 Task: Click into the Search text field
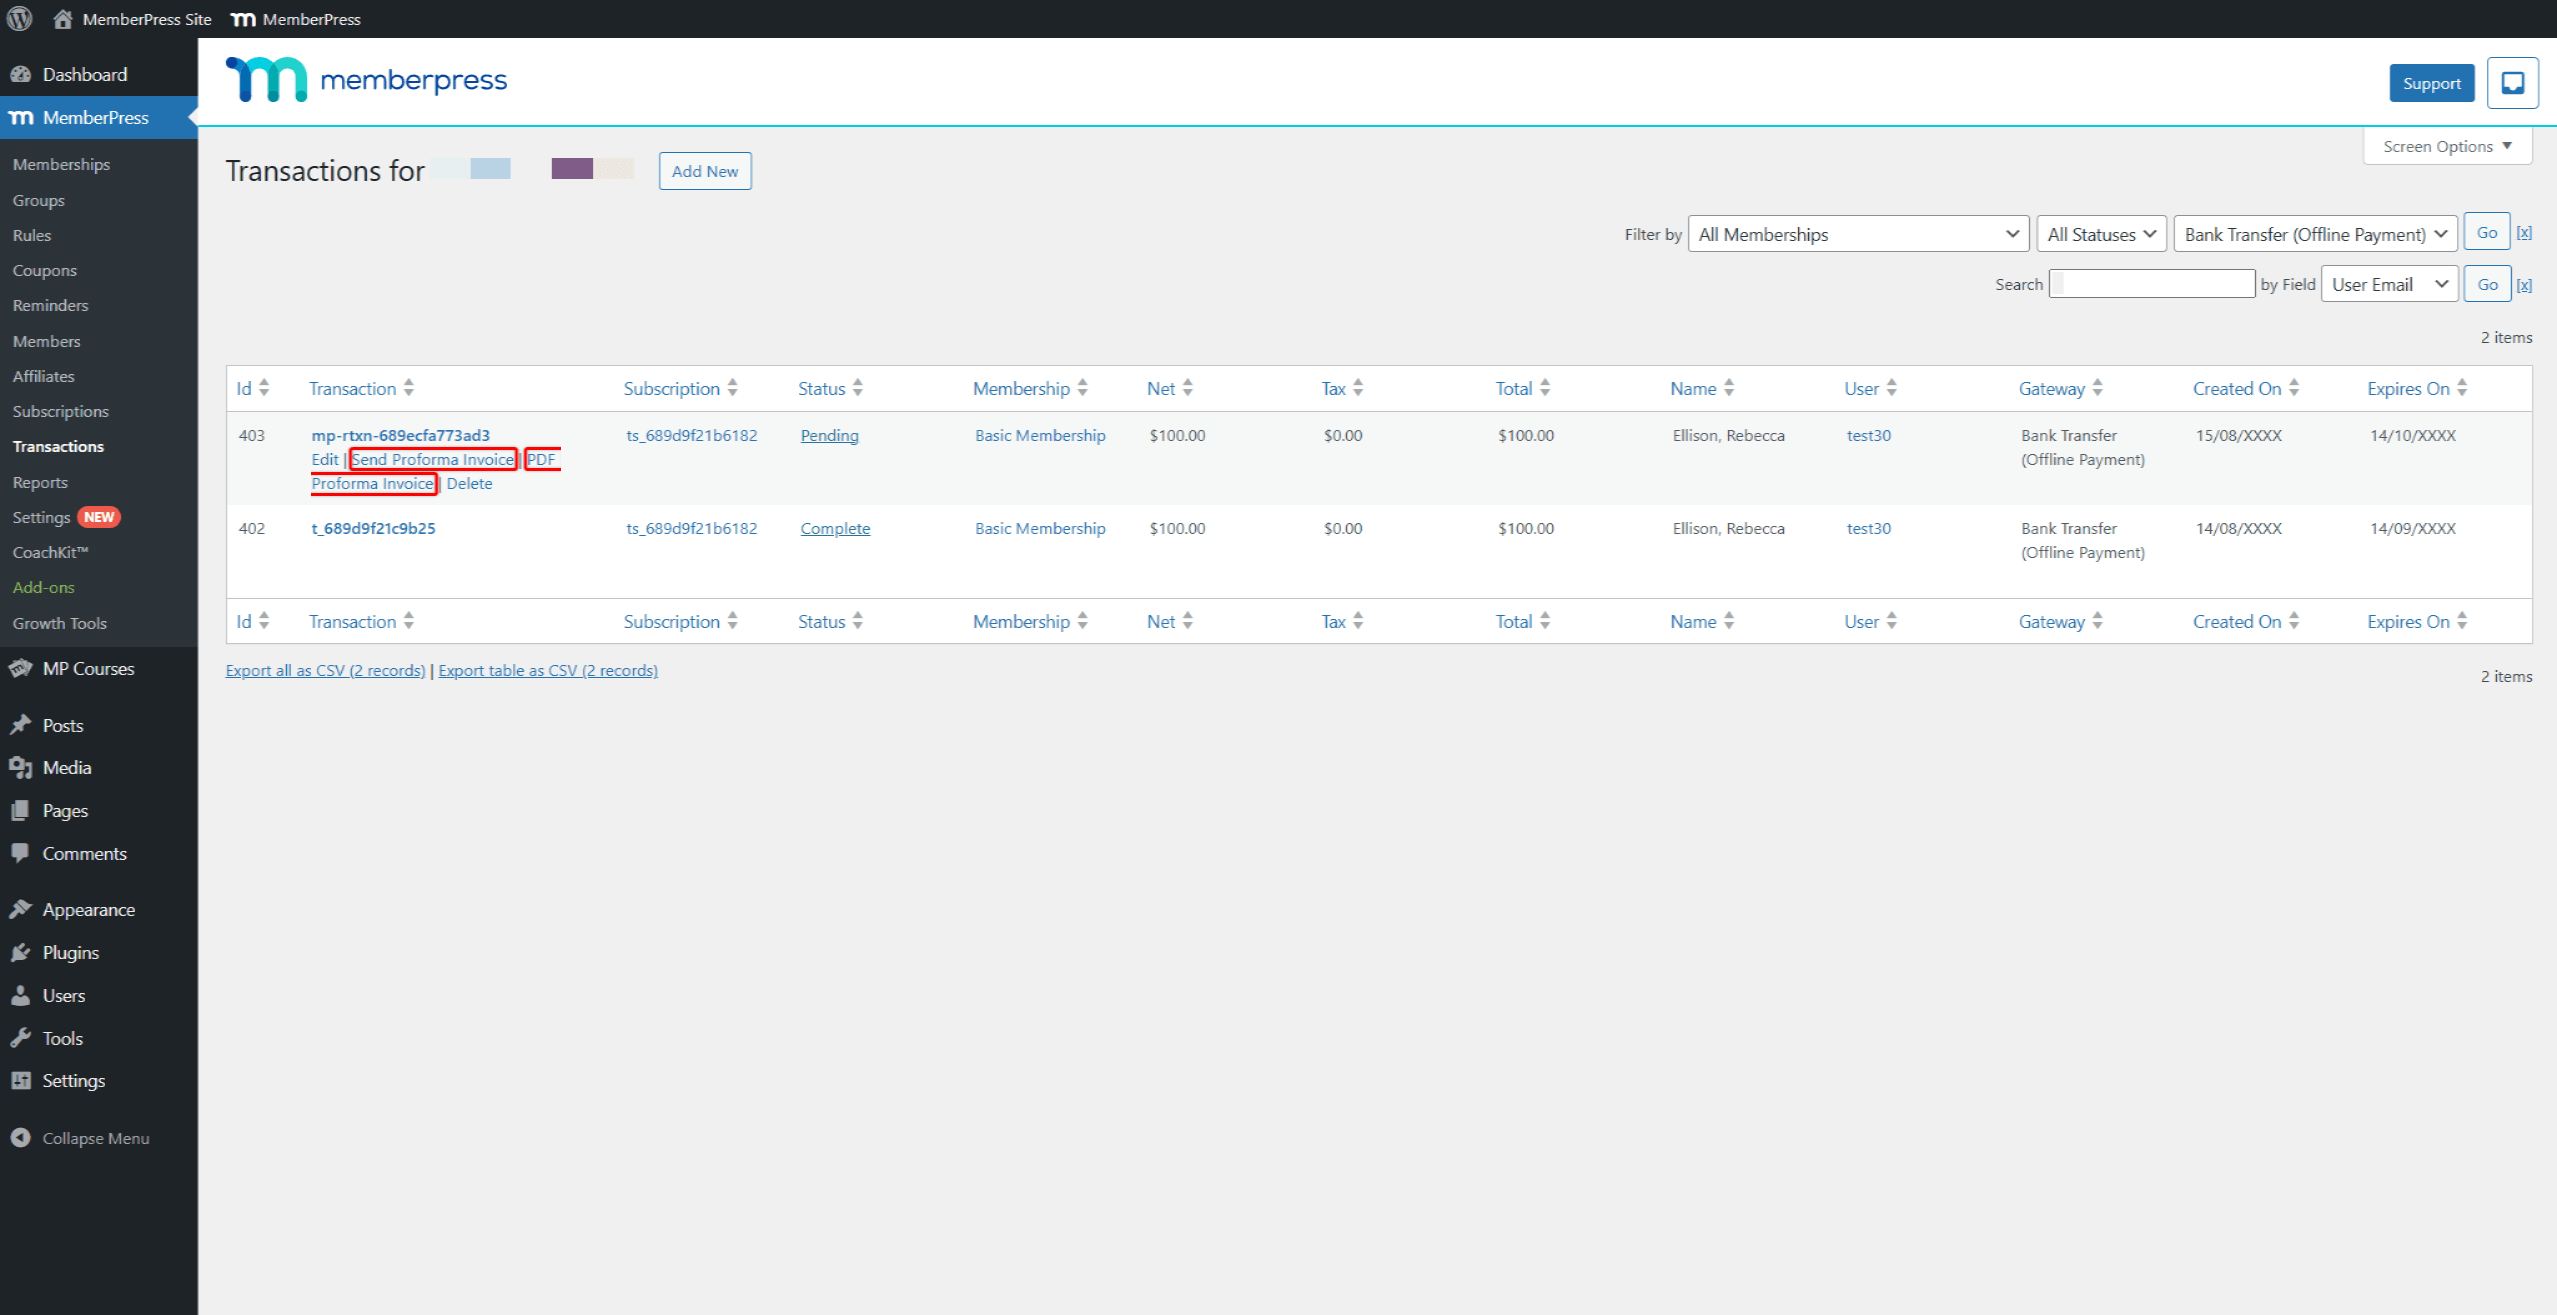2151,284
